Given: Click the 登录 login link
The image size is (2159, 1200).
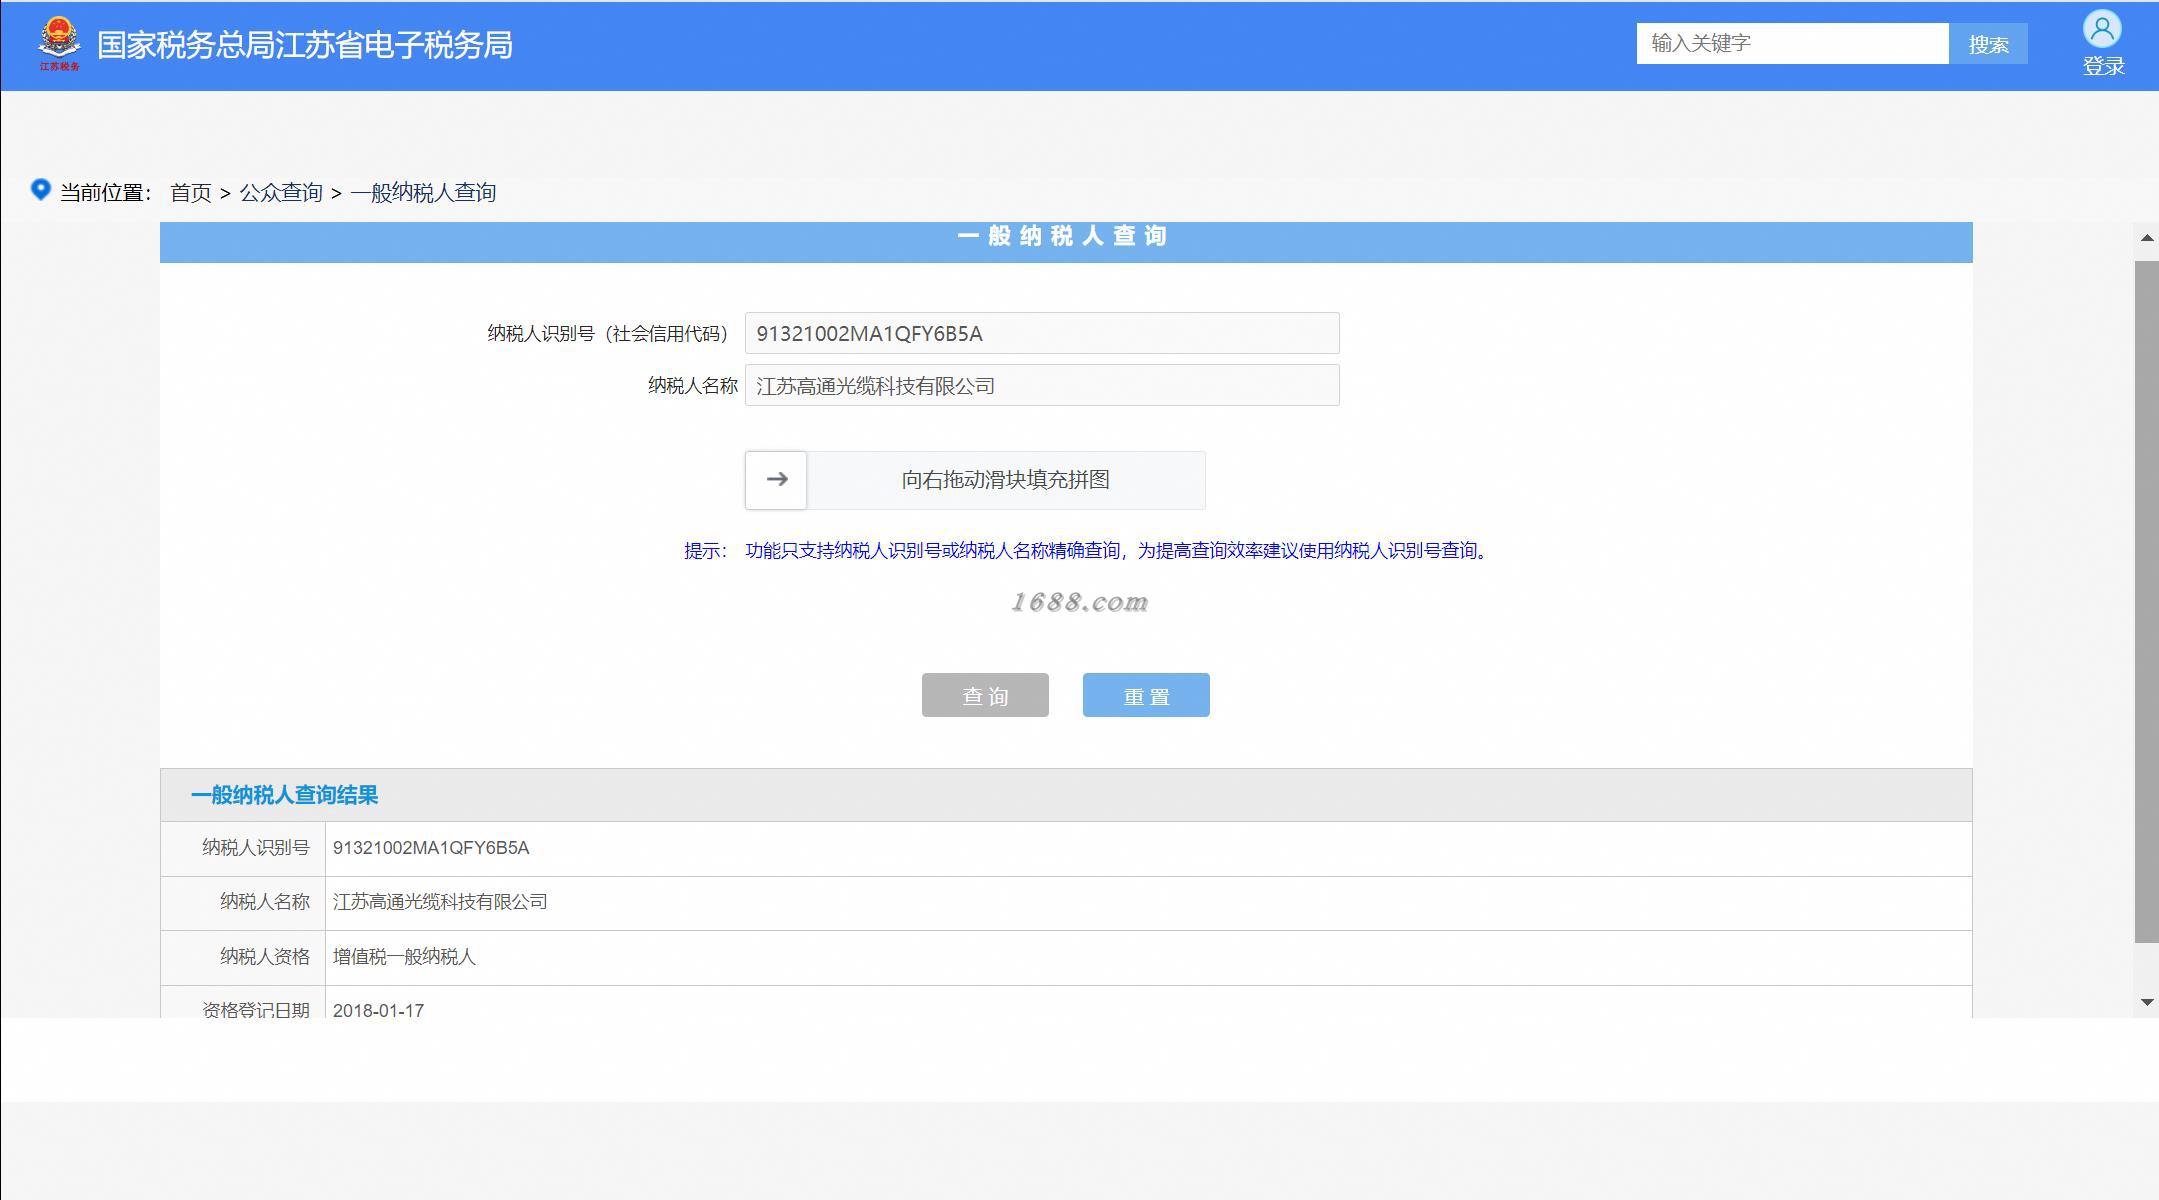Looking at the screenshot, I should click(2103, 67).
